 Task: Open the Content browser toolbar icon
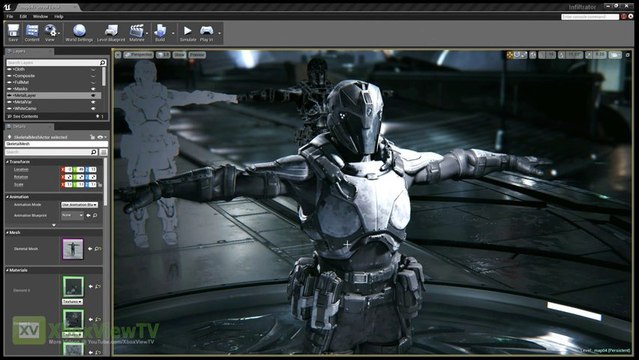click(32, 31)
